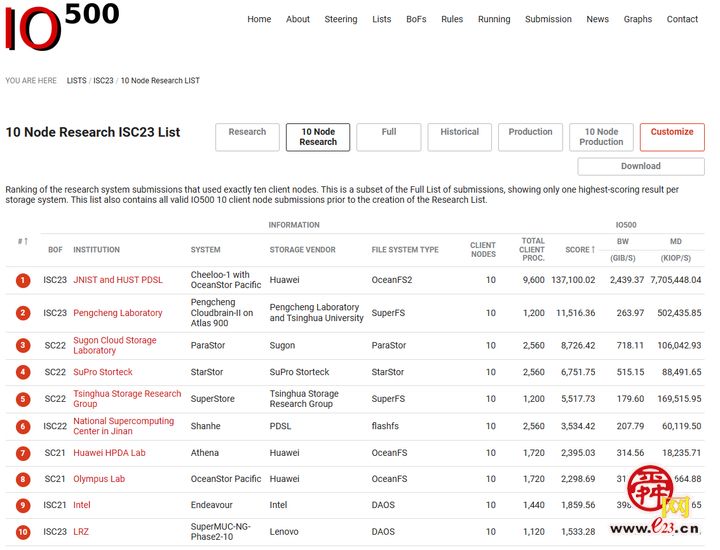This screenshot has height=550, width=720.
Task: Switch to the Research list tab
Action: tap(247, 137)
